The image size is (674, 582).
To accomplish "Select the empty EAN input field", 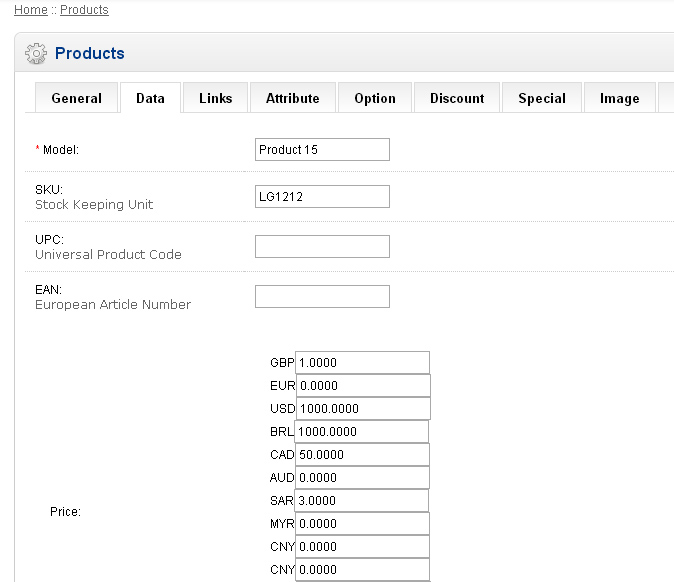I will coord(322,297).
